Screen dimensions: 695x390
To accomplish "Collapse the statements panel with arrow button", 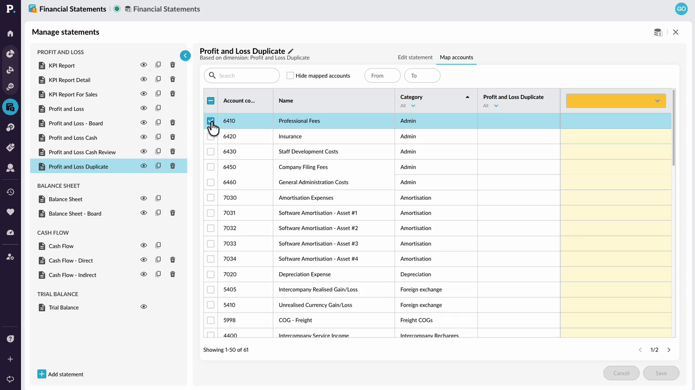I will pyautogui.click(x=185, y=55).
